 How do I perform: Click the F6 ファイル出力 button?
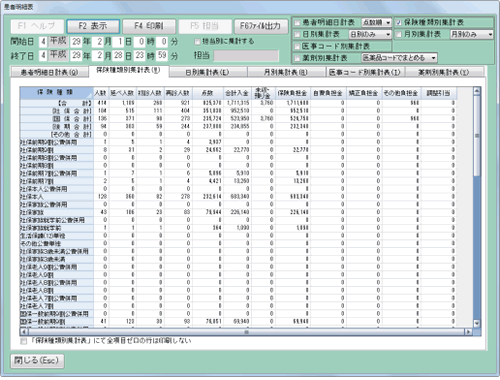[261, 26]
